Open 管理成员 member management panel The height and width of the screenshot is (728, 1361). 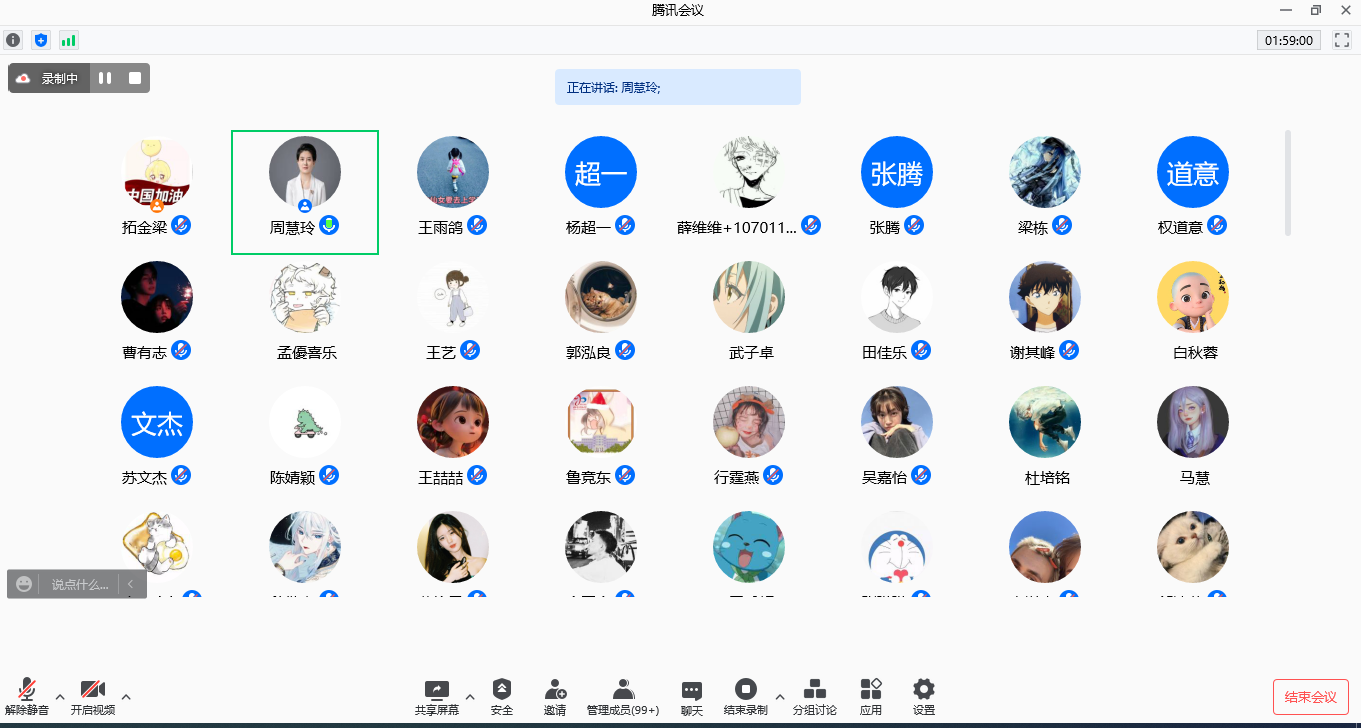[623, 697]
